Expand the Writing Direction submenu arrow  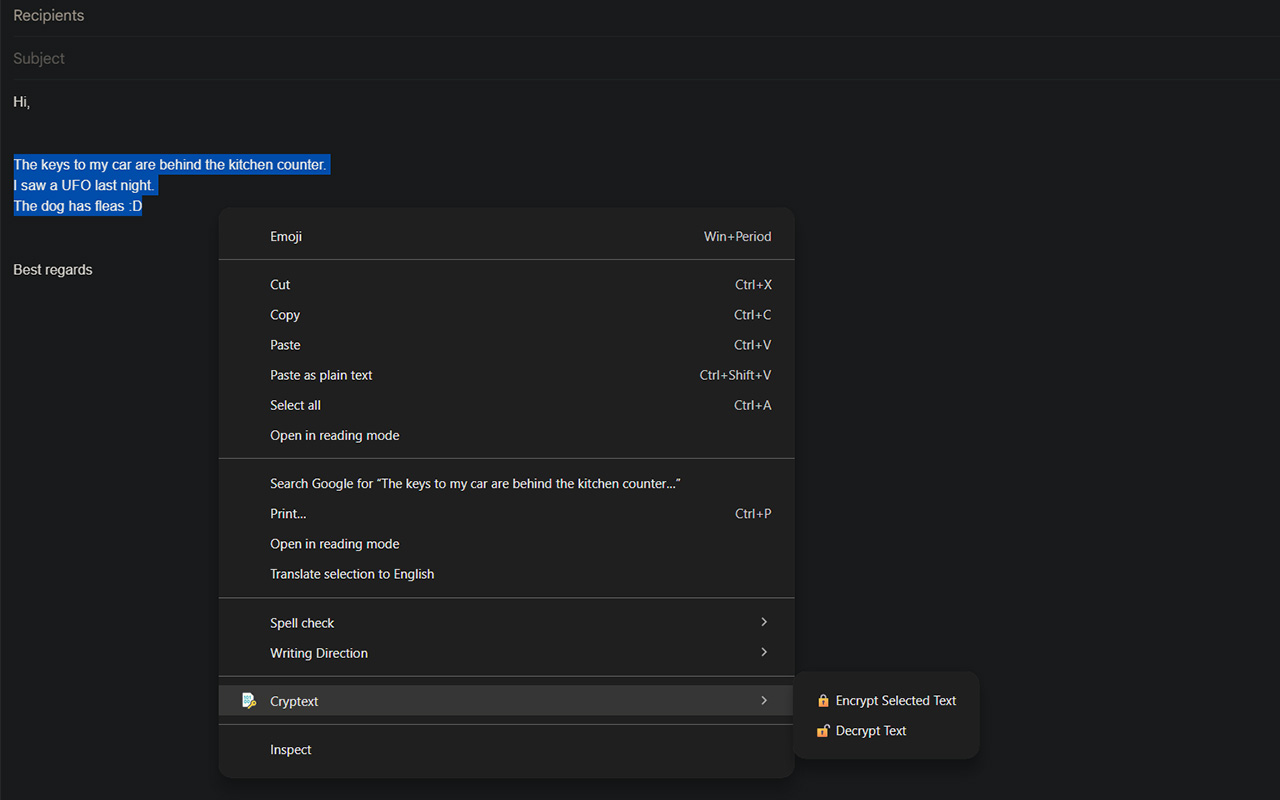coord(764,652)
